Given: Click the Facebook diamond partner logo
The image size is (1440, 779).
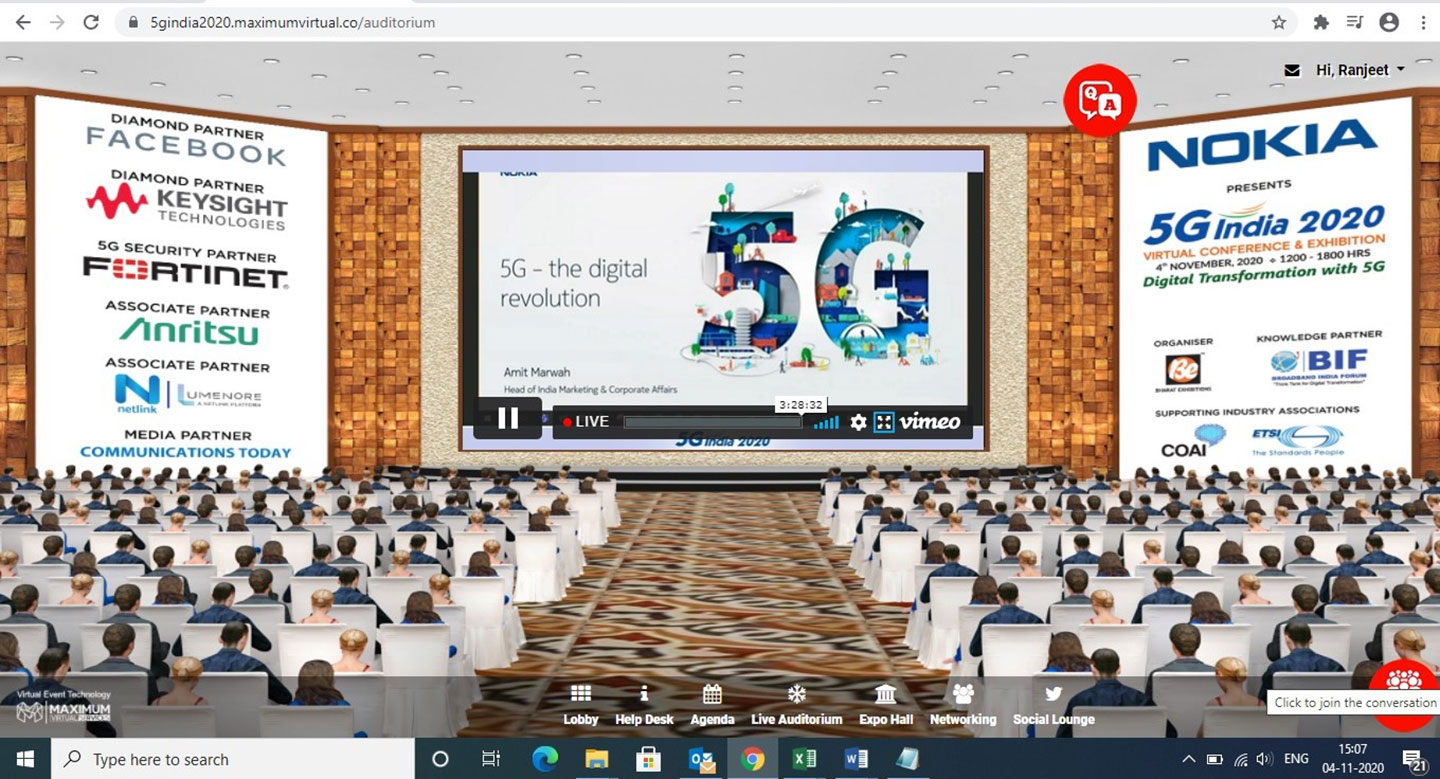Looking at the screenshot, I should [x=186, y=146].
